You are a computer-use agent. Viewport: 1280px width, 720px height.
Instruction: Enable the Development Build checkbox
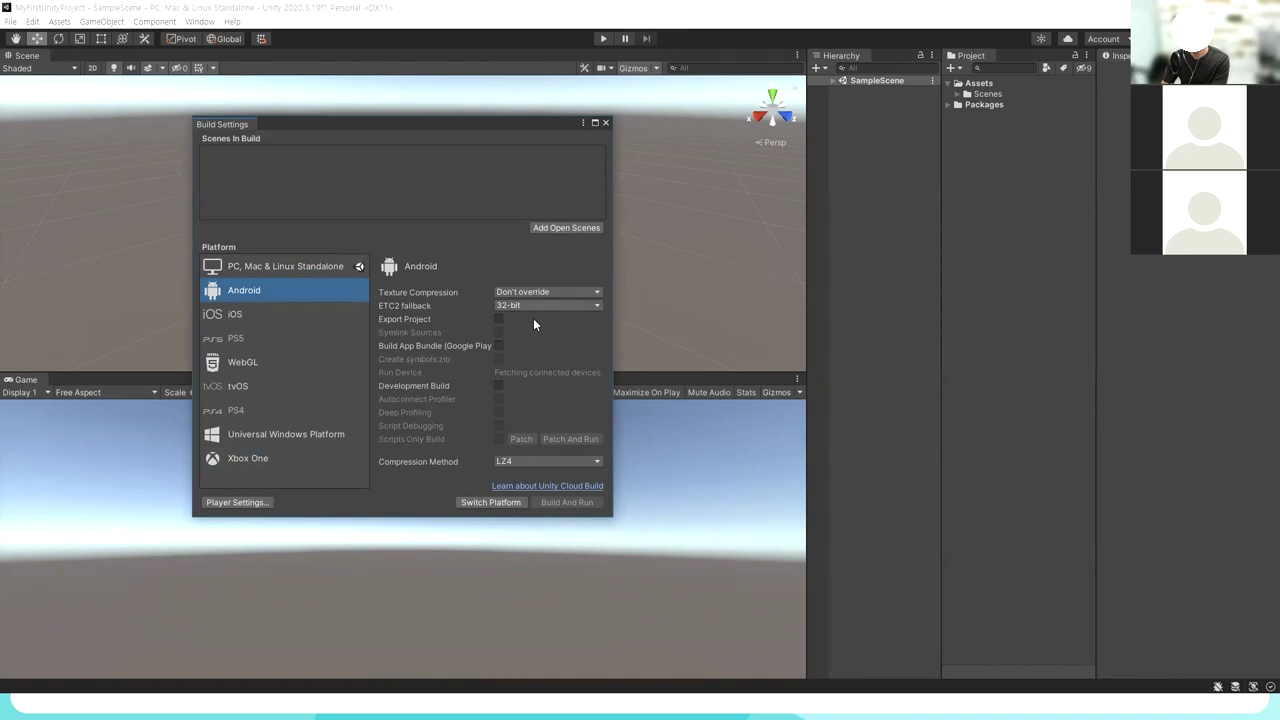coord(499,386)
